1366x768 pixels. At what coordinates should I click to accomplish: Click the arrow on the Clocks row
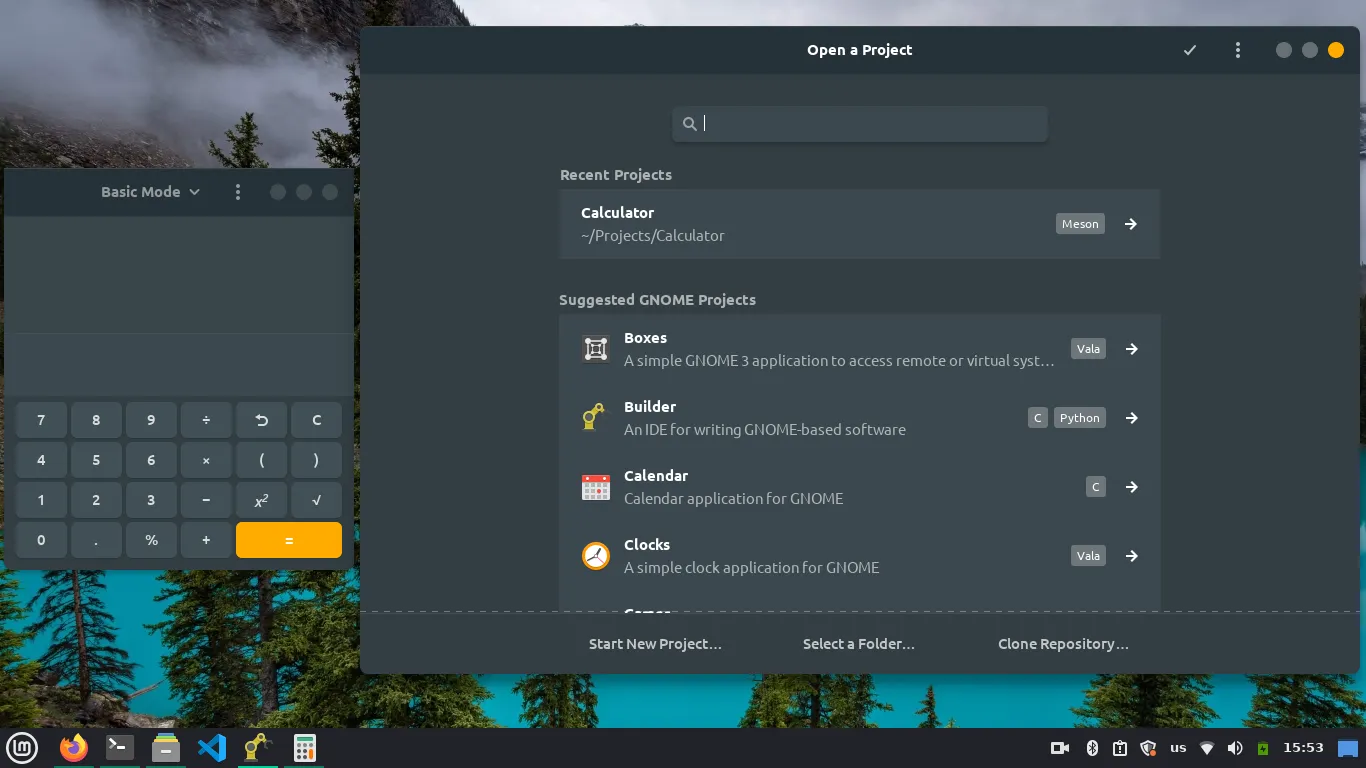pyautogui.click(x=1132, y=556)
